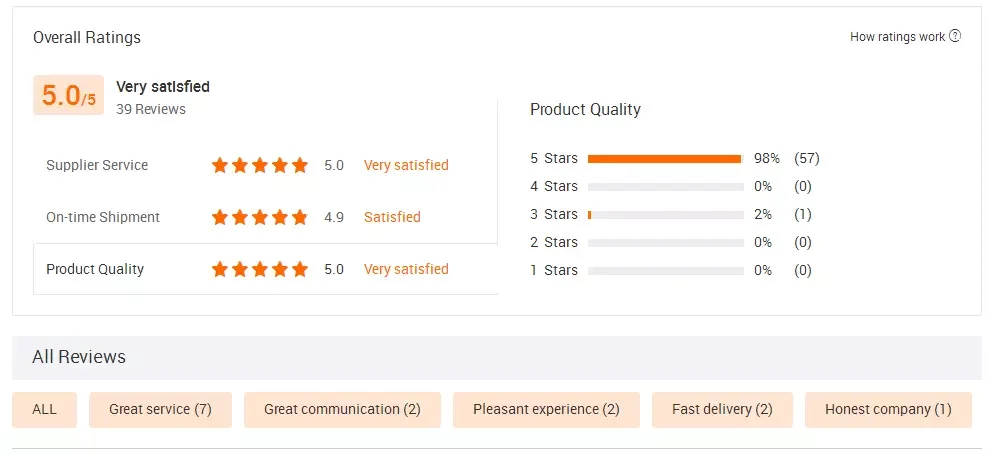This screenshot has height=456, width=988.
Task: Click the 39 Reviews count text
Action: click(x=150, y=109)
